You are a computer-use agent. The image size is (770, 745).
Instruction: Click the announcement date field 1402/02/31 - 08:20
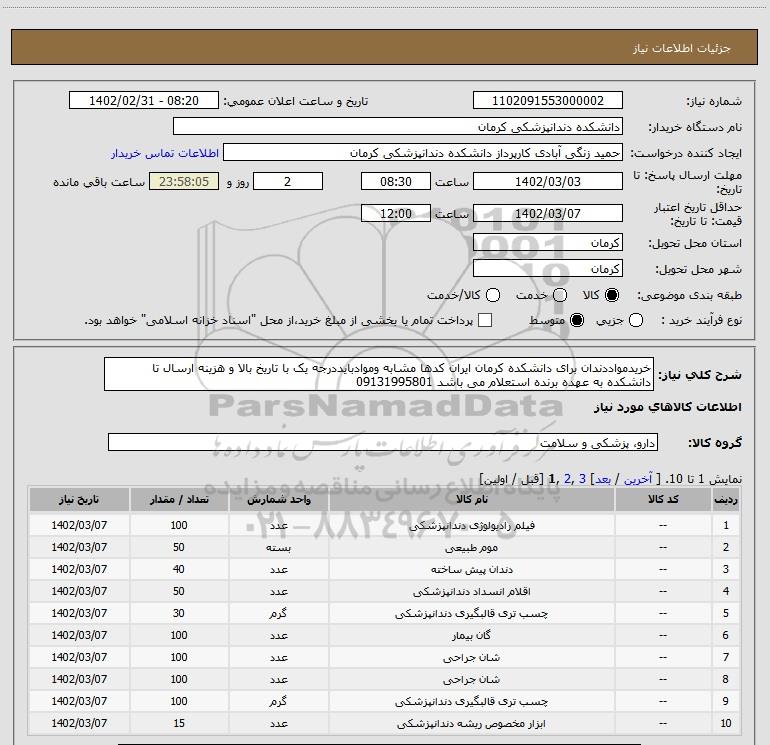click(144, 101)
